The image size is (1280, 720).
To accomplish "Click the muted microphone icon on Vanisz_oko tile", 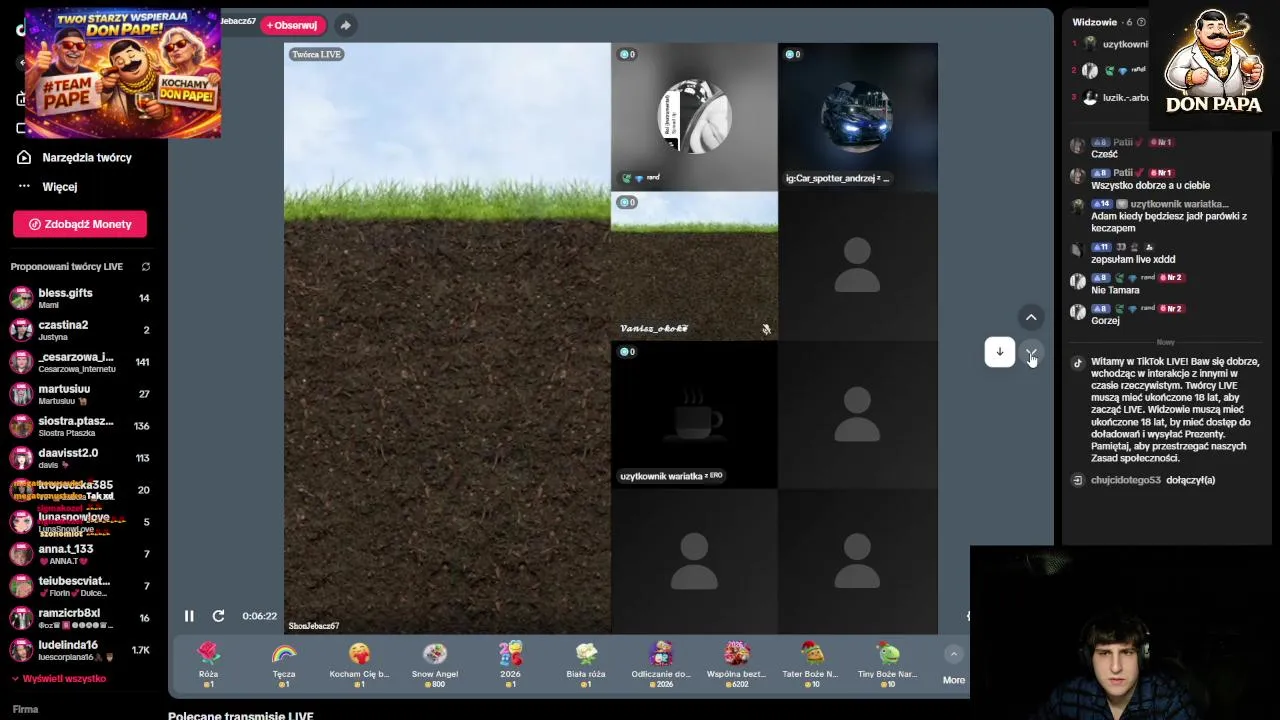I will pyautogui.click(x=766, y=329).
